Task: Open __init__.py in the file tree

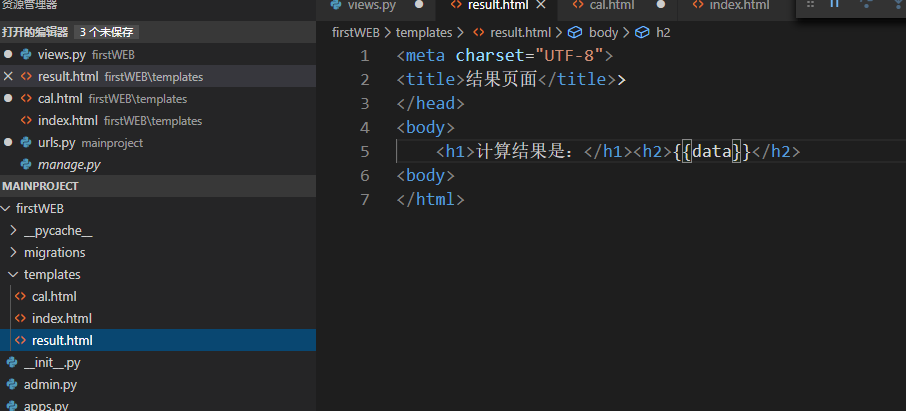Action: point(158,362)
